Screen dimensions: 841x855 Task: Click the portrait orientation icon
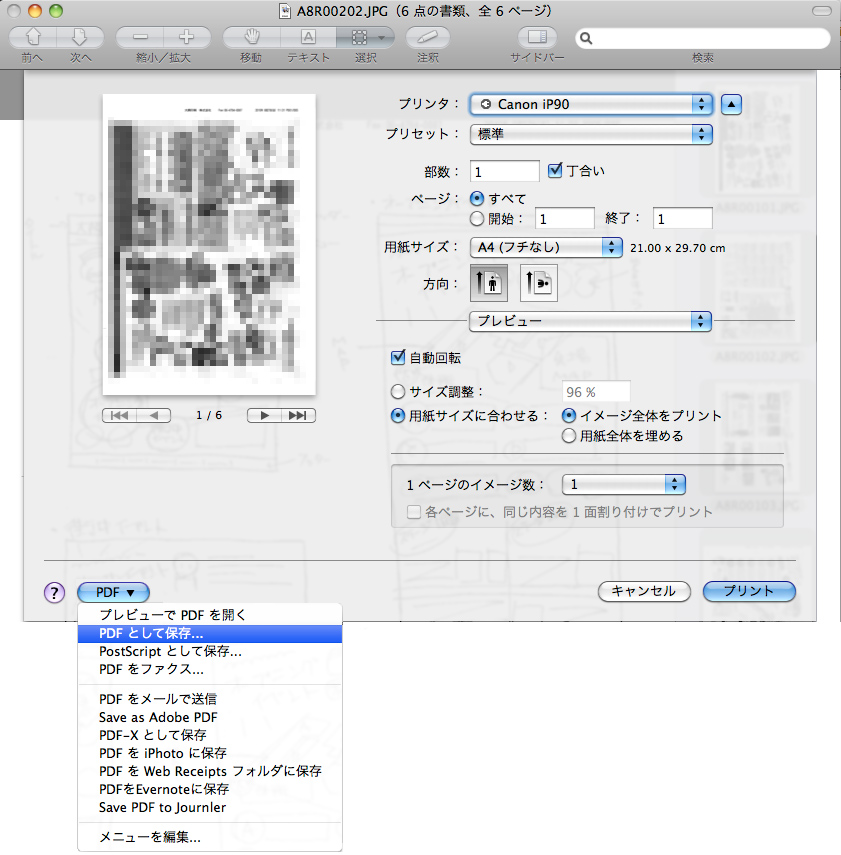pos(489,283)
